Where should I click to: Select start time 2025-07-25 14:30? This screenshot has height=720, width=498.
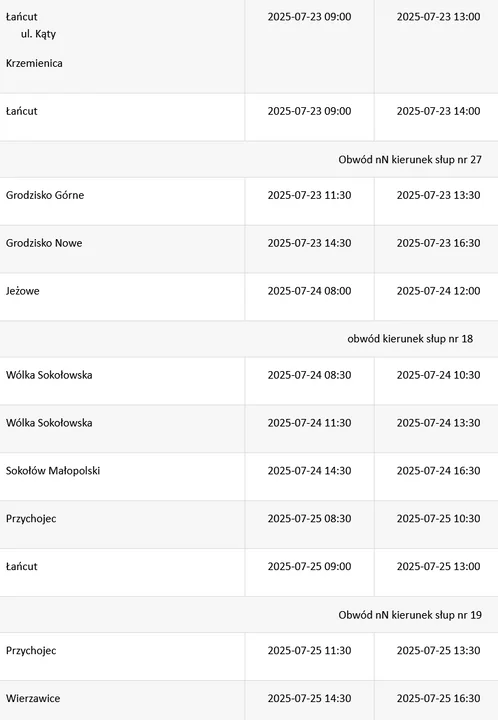(309, 698)
